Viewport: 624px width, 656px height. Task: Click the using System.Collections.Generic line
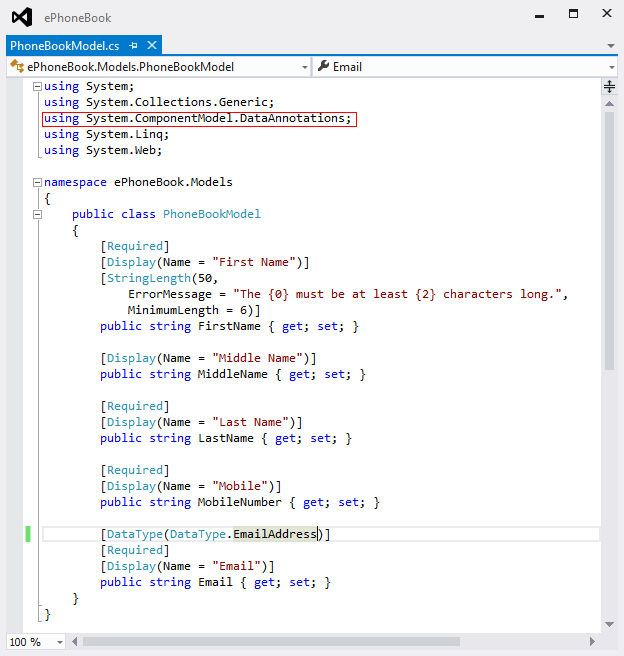coord(159,102)
